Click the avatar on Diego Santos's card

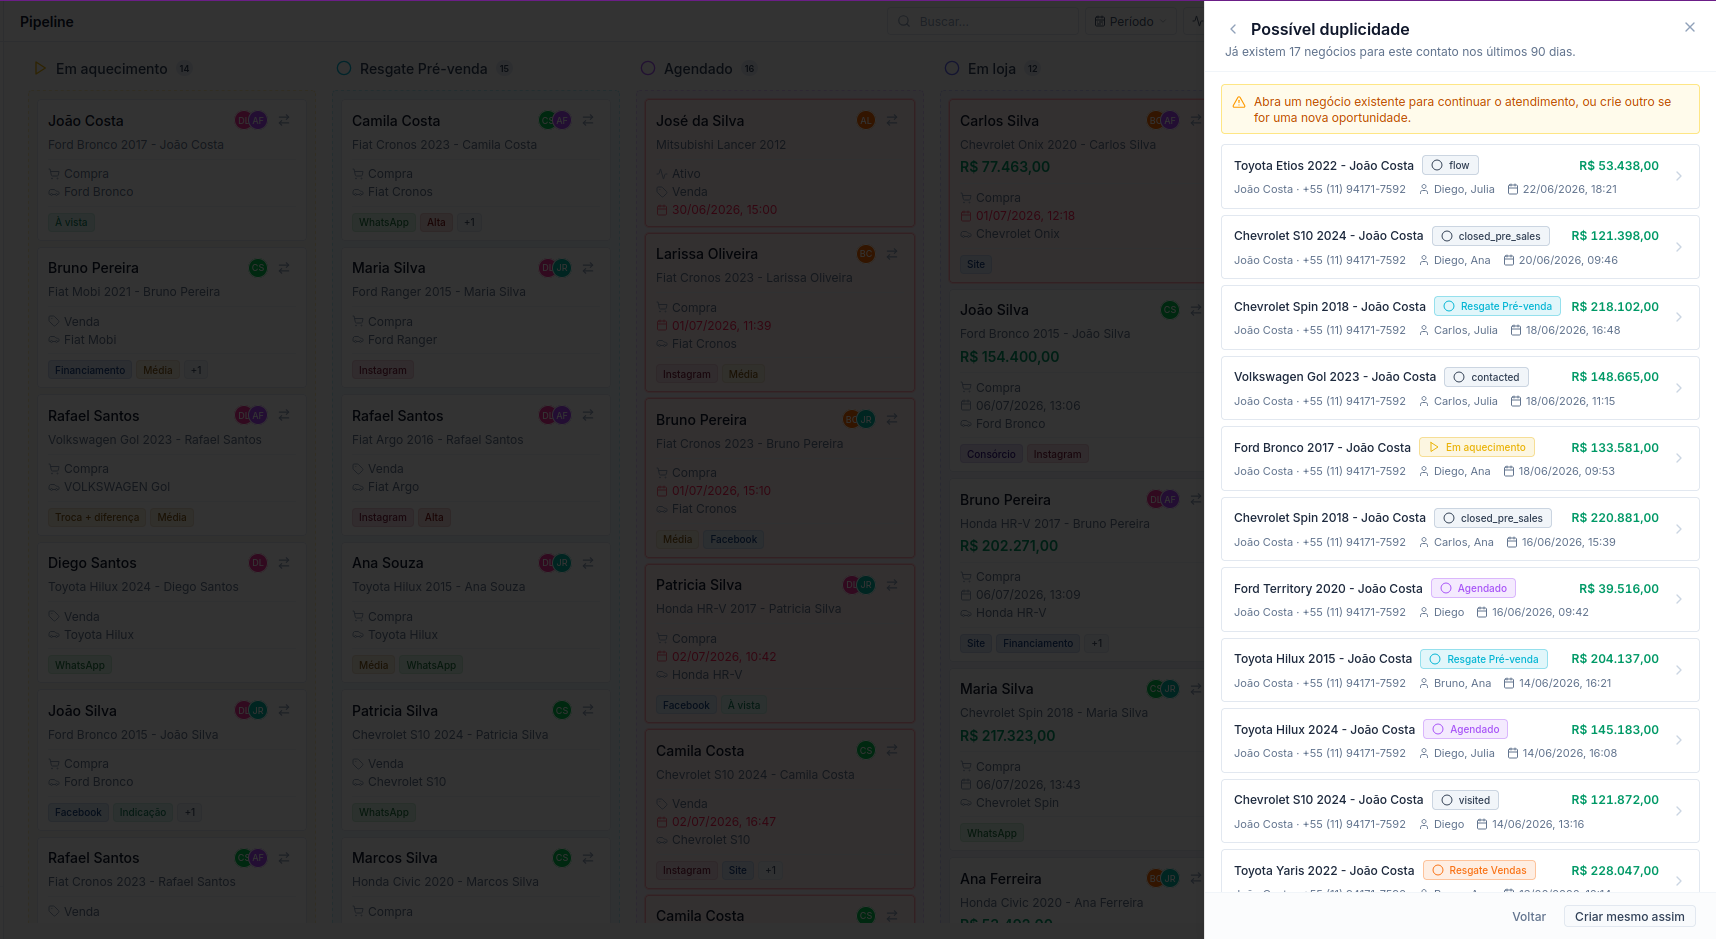pyautogui.click(x=258, y=563)
